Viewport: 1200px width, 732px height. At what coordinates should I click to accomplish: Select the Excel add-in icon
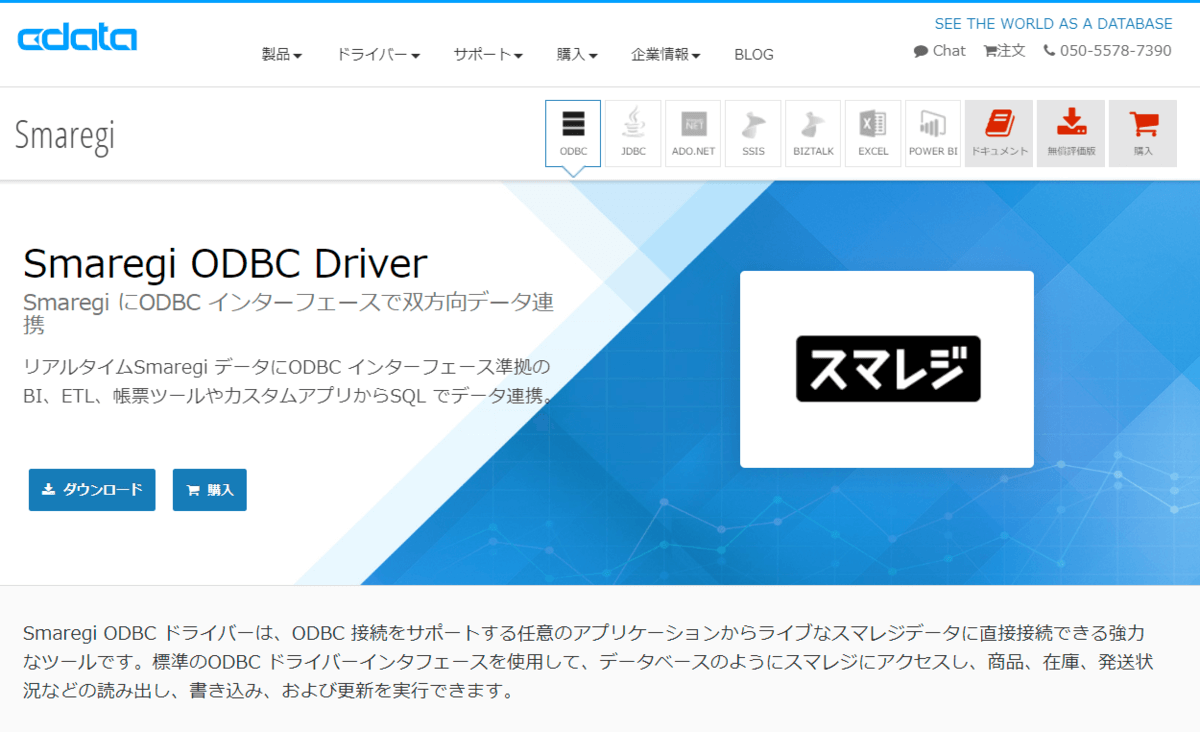coord(873,133)
